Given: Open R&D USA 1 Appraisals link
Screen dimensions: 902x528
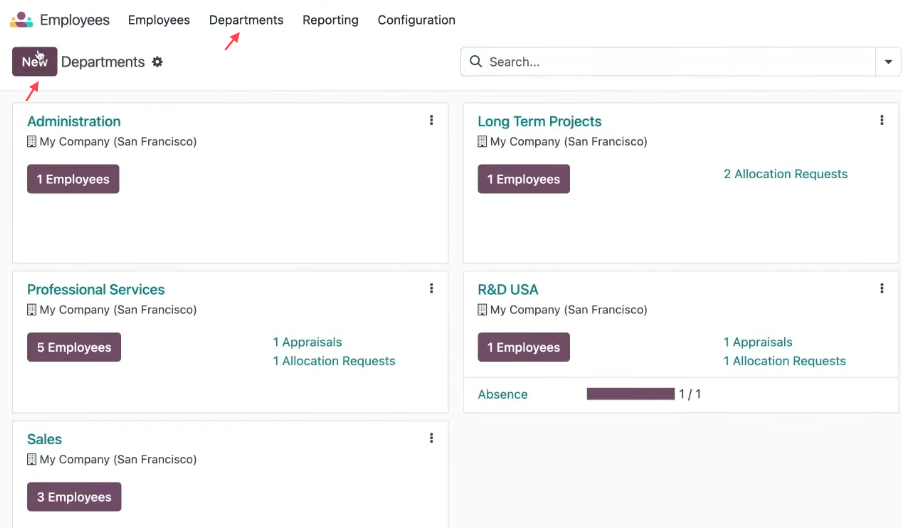Looking at the screenshot, I should point(758,342).
